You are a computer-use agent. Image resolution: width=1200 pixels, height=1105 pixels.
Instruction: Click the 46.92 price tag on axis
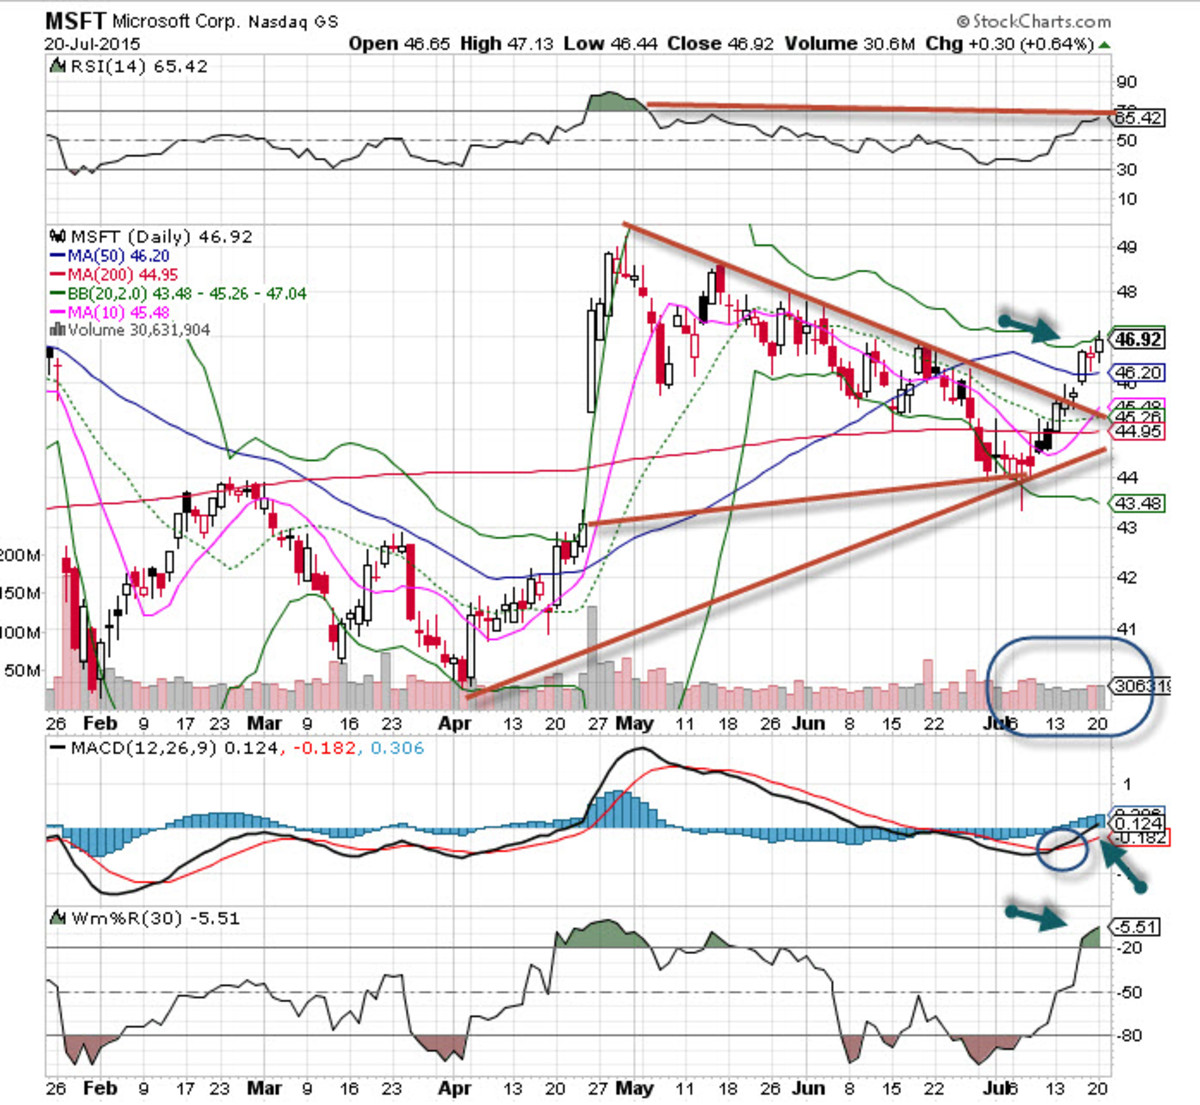[x=1138, y=340]
